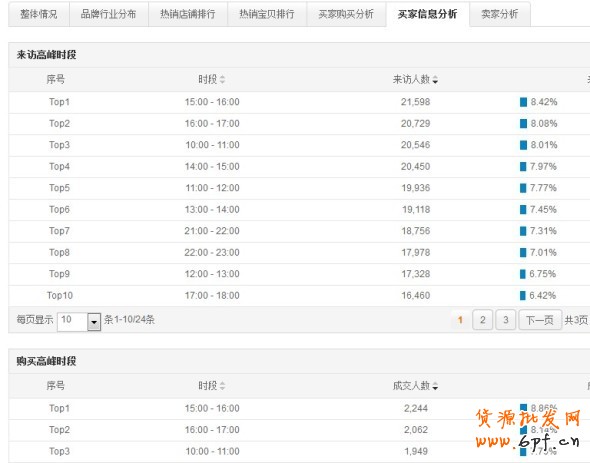Click the 7.01% percentage value
Viewport: 590px width, 463px height.
pos(543,253)
